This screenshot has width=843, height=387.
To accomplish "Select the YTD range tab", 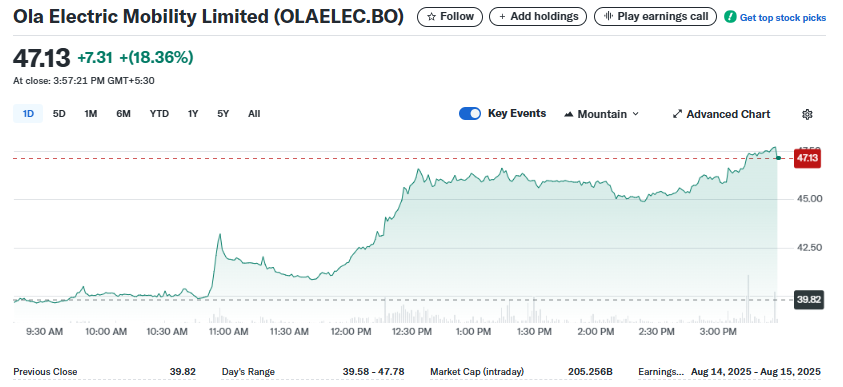I will coord(159,113).
